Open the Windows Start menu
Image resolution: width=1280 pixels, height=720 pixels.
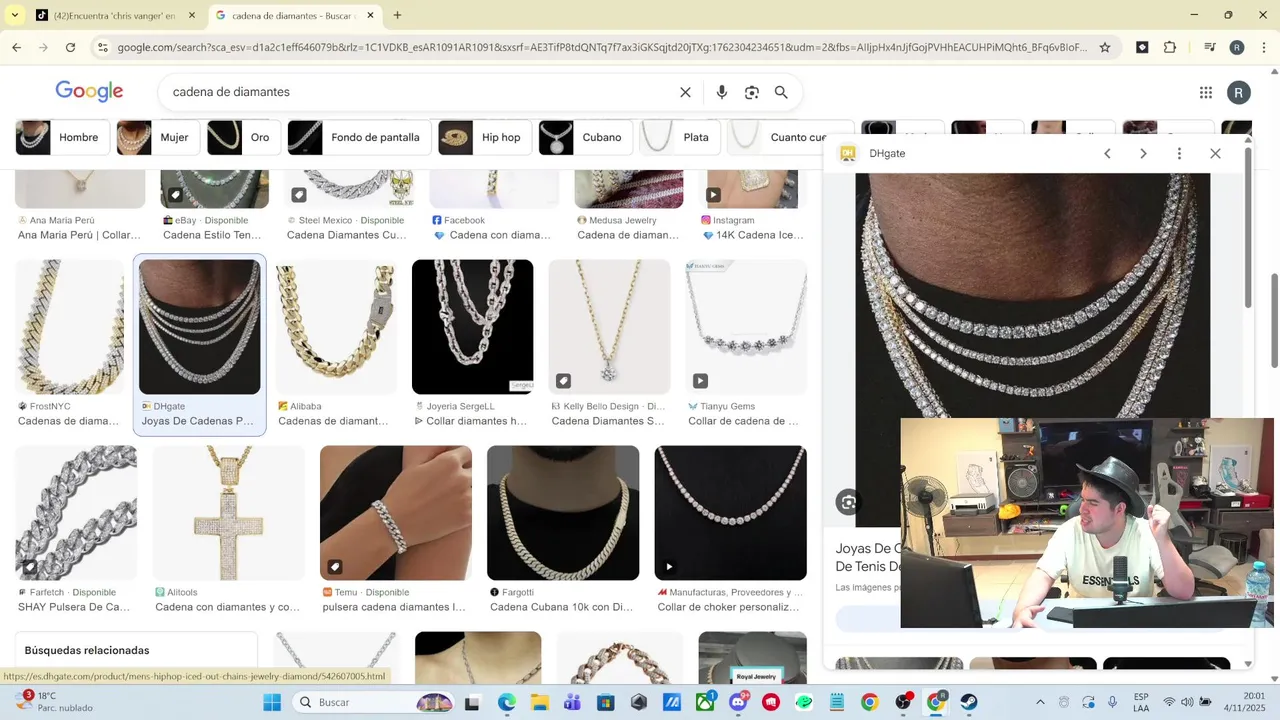click(x=272, y=702)
